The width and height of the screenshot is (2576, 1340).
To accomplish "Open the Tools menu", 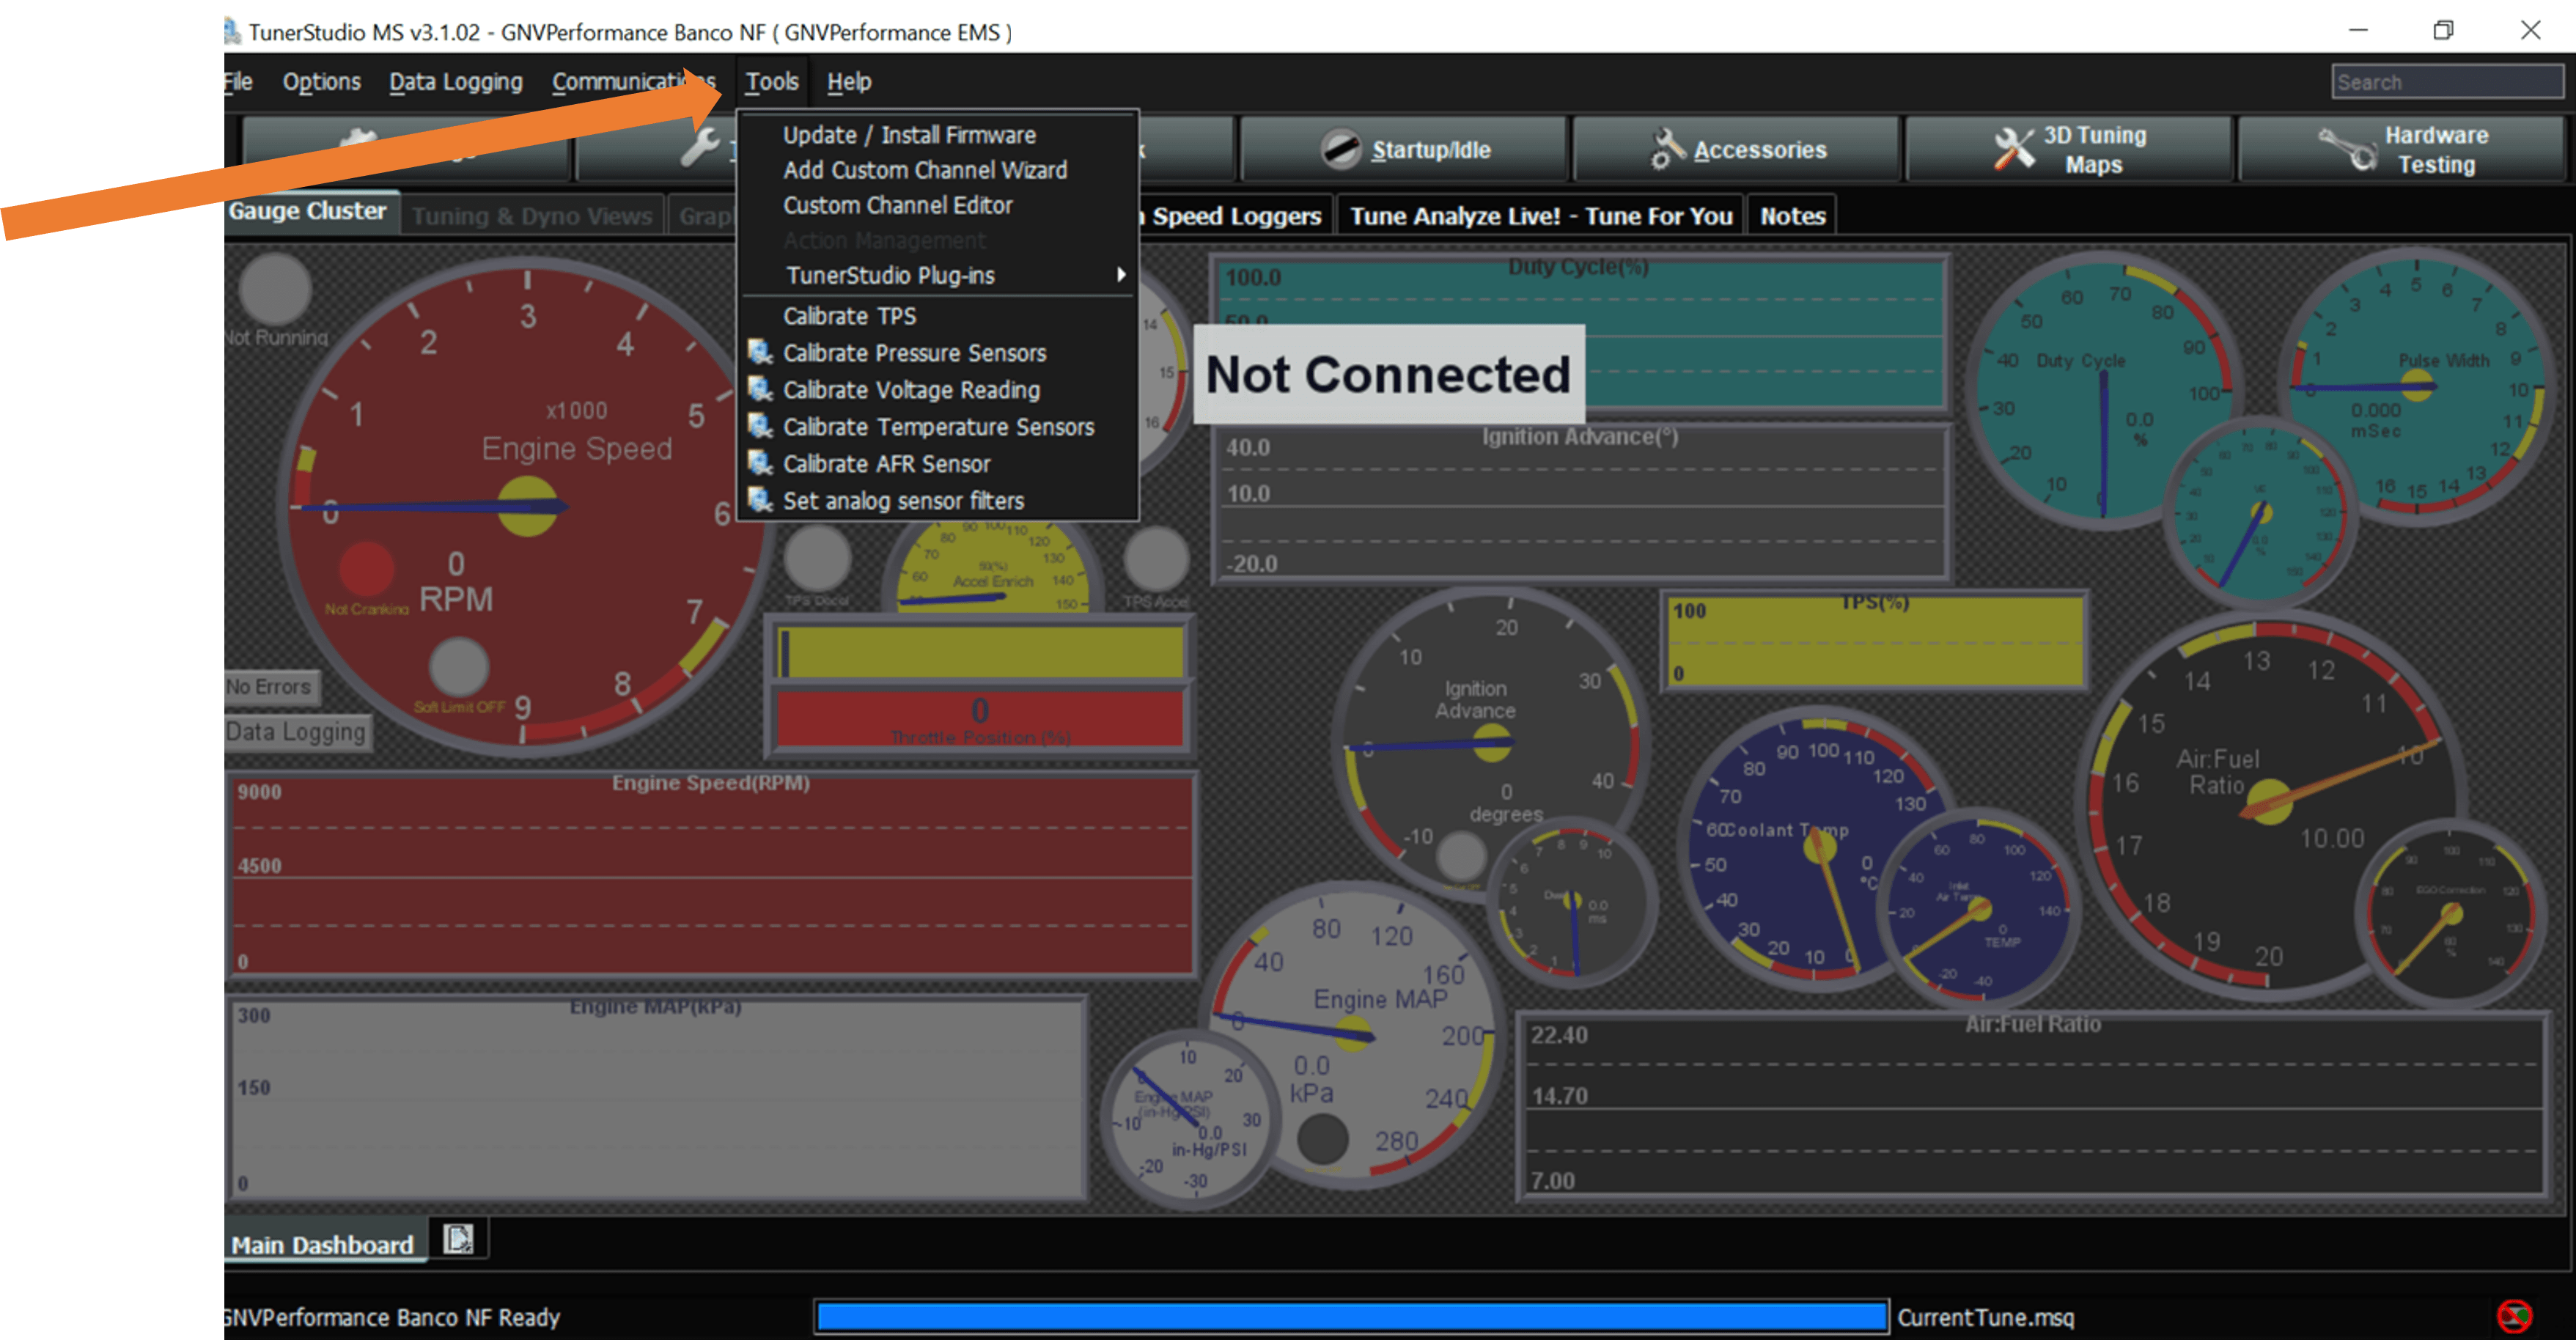I will click(771, 82).
